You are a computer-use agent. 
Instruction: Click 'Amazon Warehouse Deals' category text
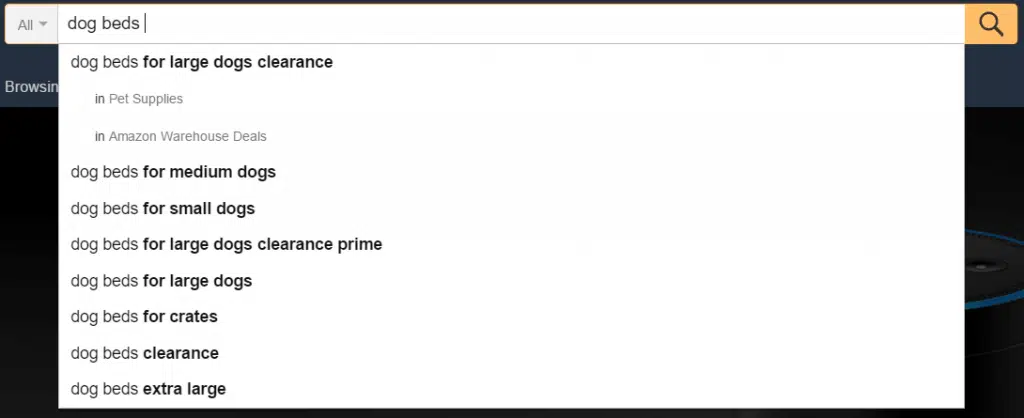click(x=188, y=136)
